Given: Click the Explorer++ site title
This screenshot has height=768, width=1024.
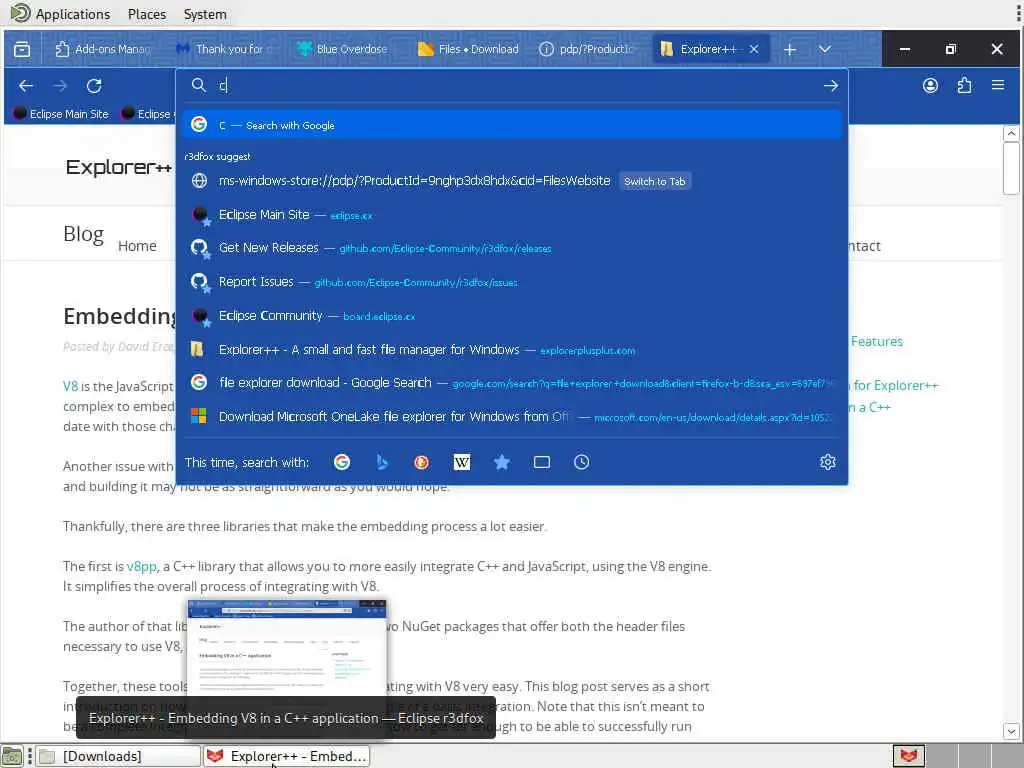Looking at the screenshot, I should (118, 167).
